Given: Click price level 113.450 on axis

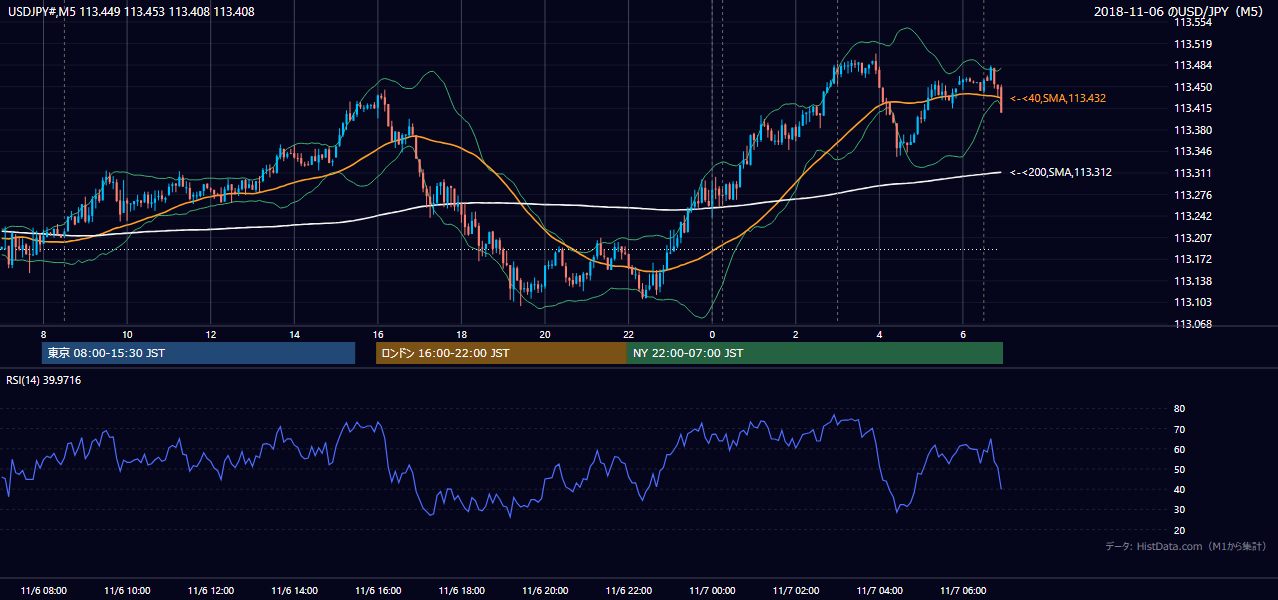Looking at the screenshot, I should (x=1193, y=87).
